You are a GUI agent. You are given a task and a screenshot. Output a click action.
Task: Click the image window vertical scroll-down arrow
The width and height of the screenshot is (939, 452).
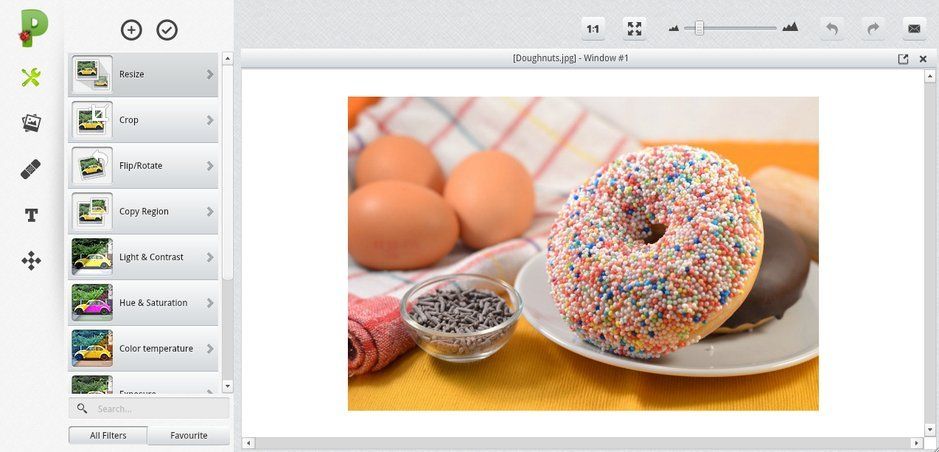pos(929,430)
